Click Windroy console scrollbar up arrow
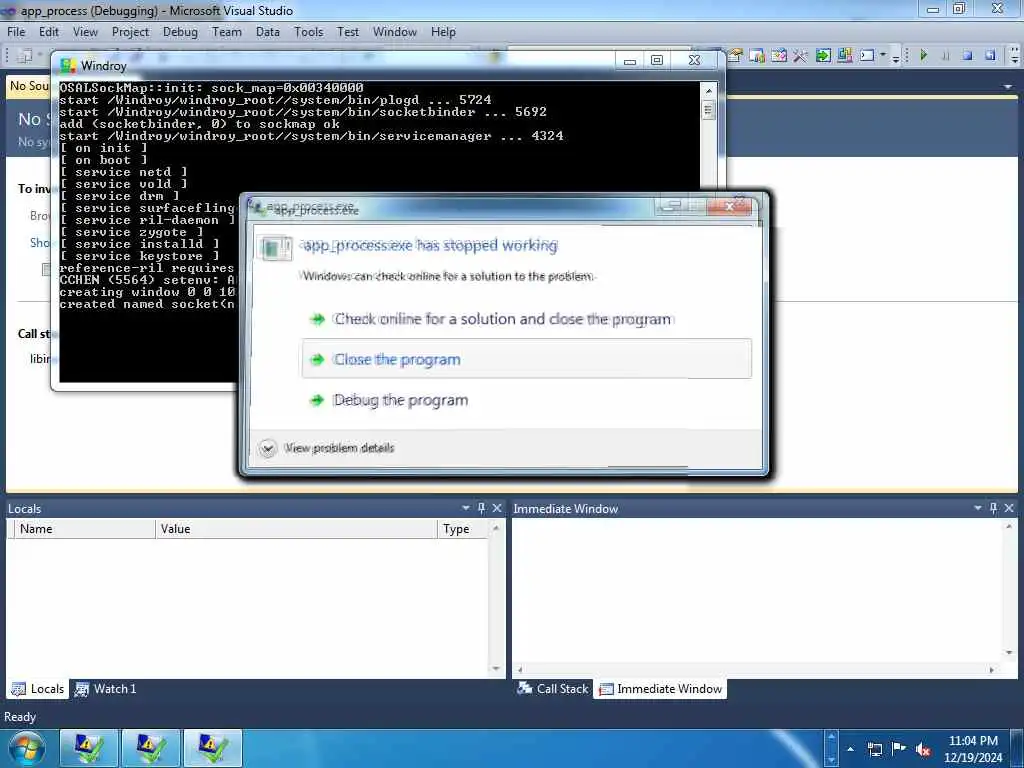The image size is (1024, 768). coord(708,90)
